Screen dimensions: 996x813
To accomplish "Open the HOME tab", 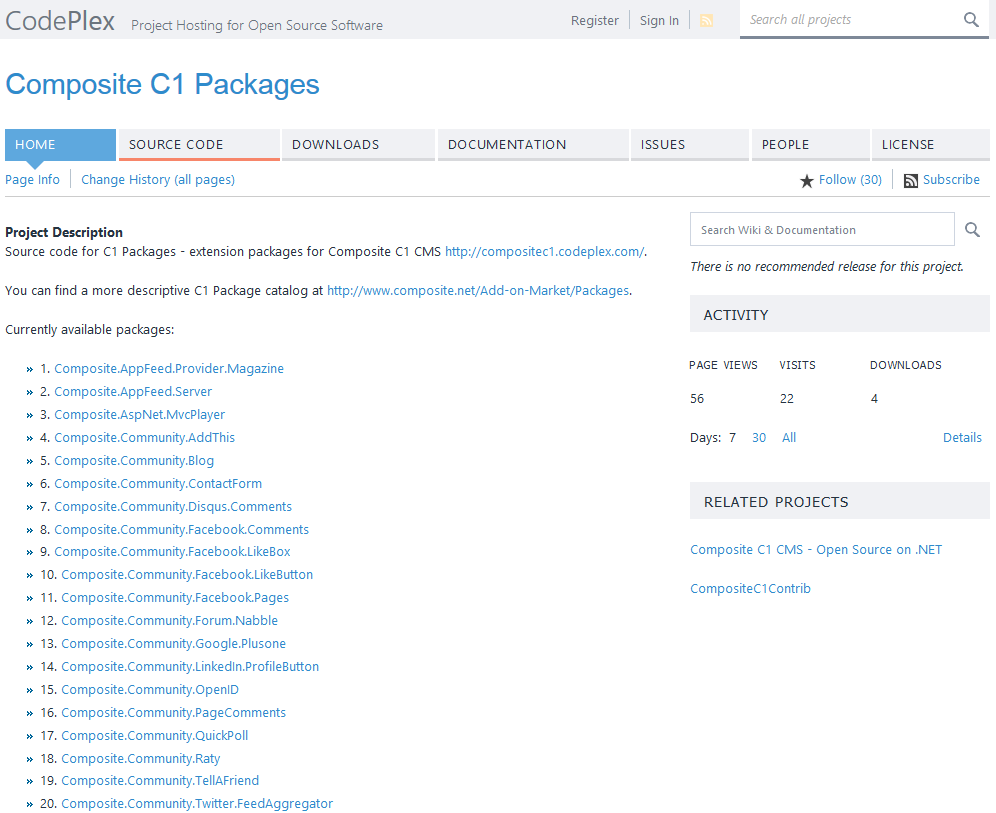I will (60, 145).
